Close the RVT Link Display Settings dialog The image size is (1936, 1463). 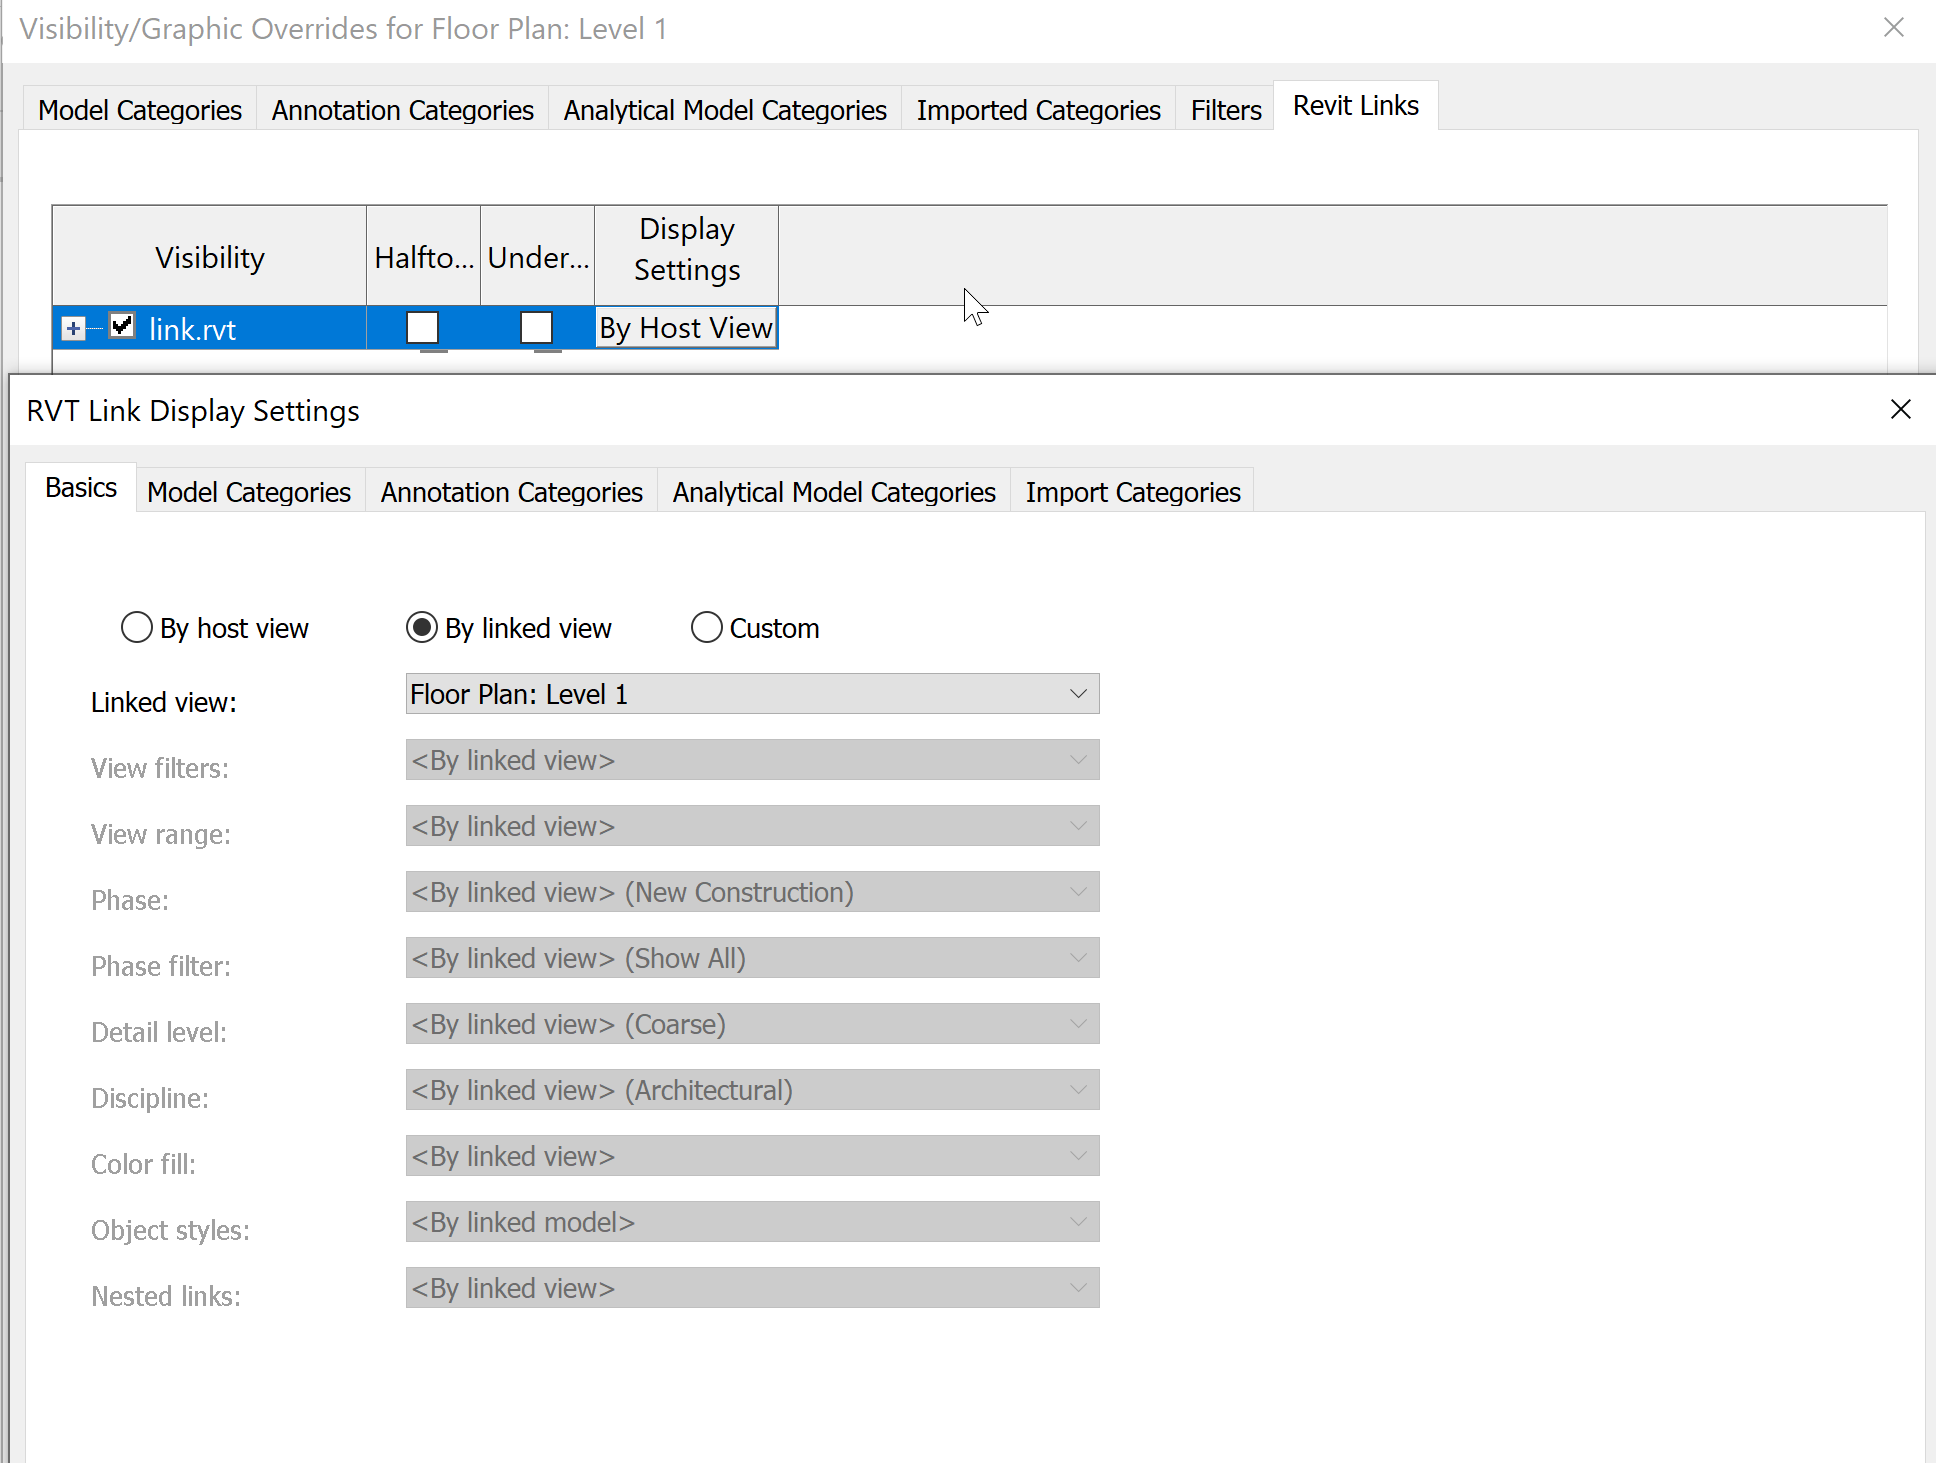pos(1900,410)
